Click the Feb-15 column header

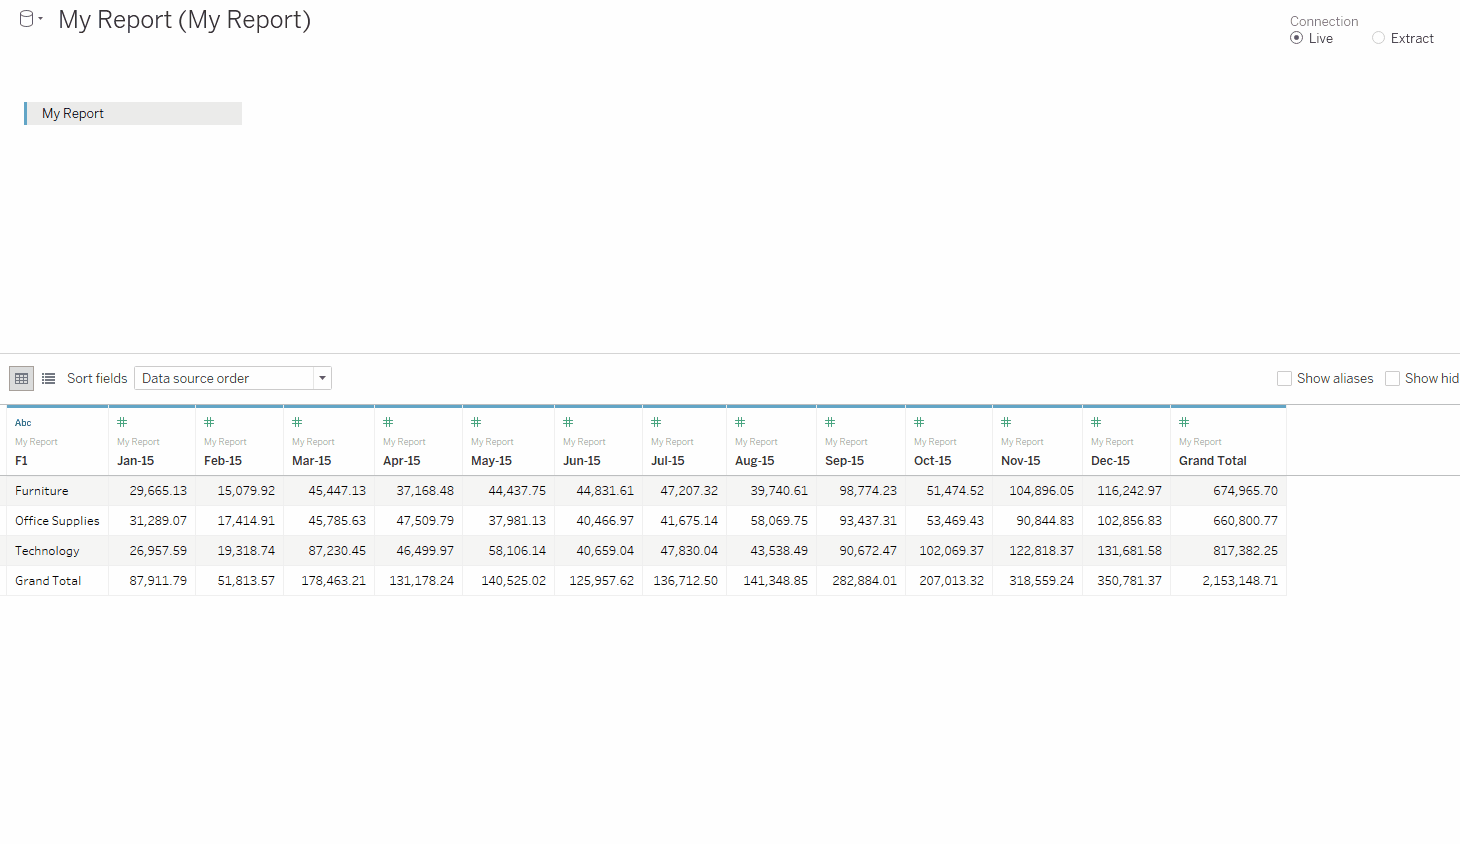pyautogui.click(x=224, y=460)
